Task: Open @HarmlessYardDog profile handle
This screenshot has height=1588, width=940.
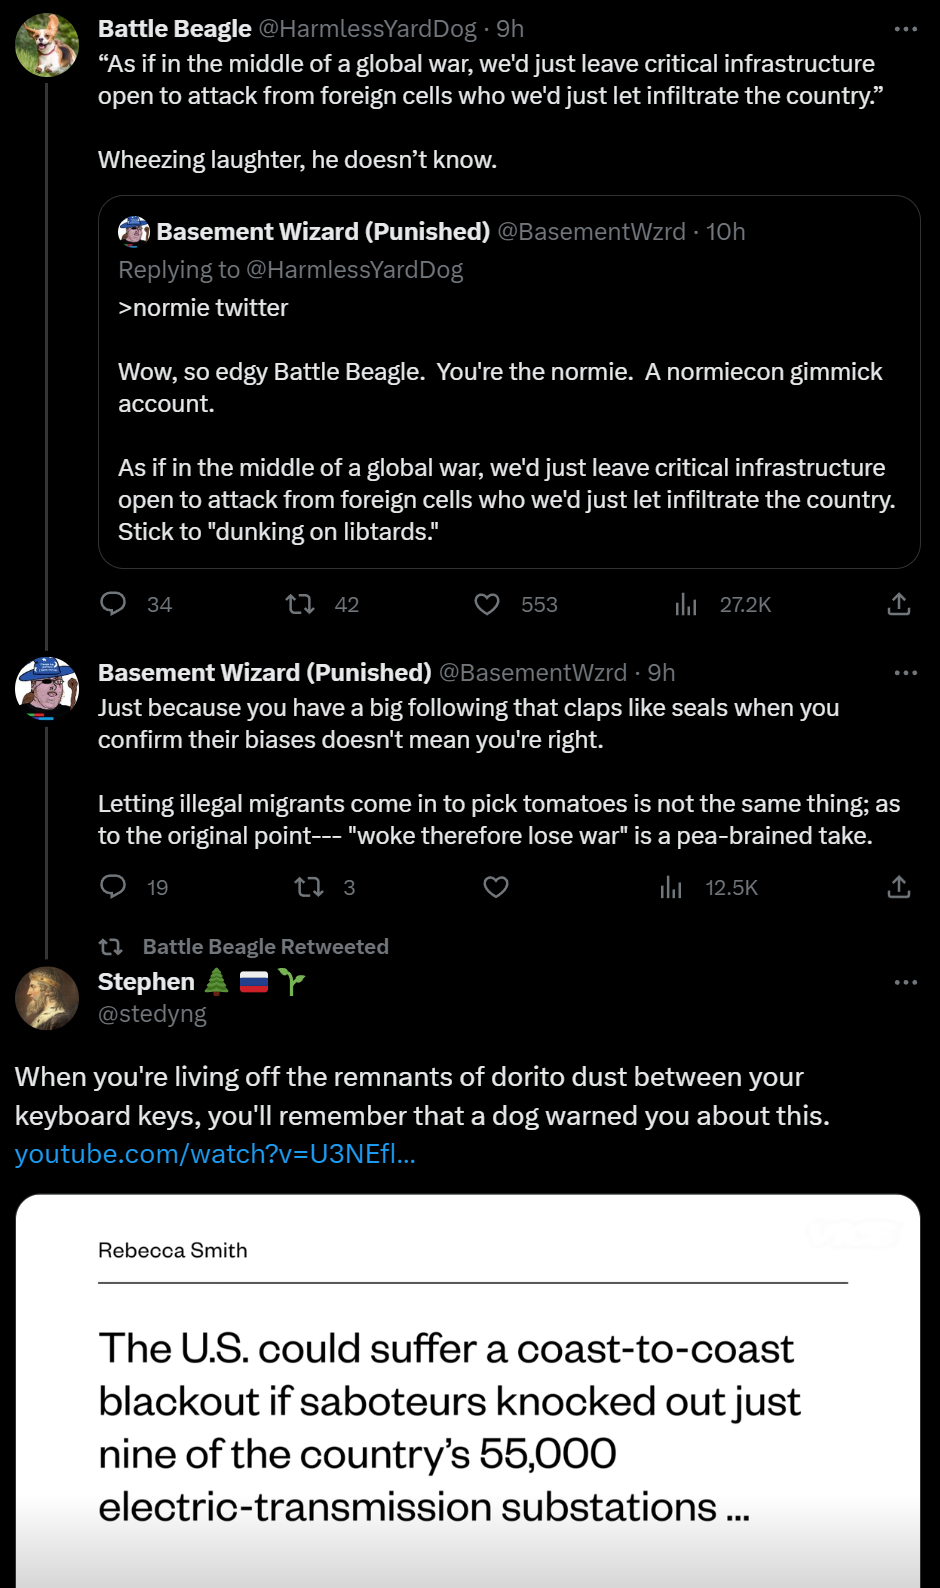Action: [367, 29]
